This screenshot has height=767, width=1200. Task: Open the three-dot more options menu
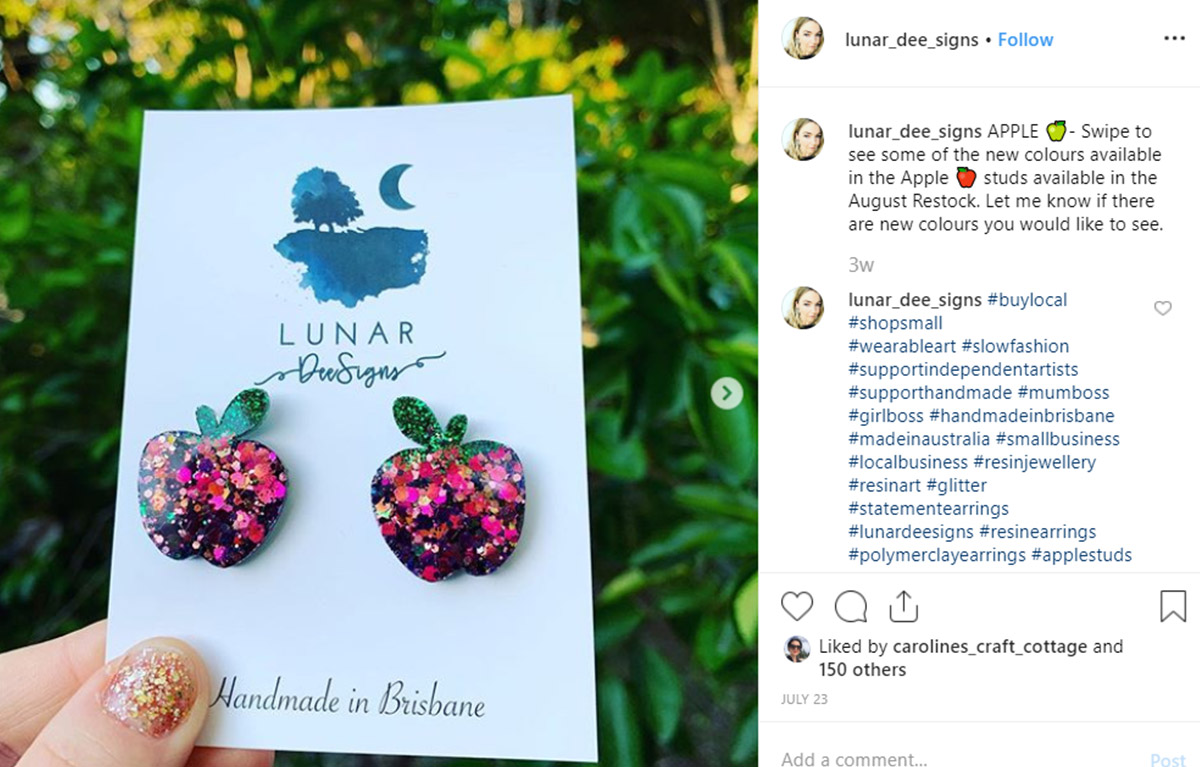[x=1174, y=38]
